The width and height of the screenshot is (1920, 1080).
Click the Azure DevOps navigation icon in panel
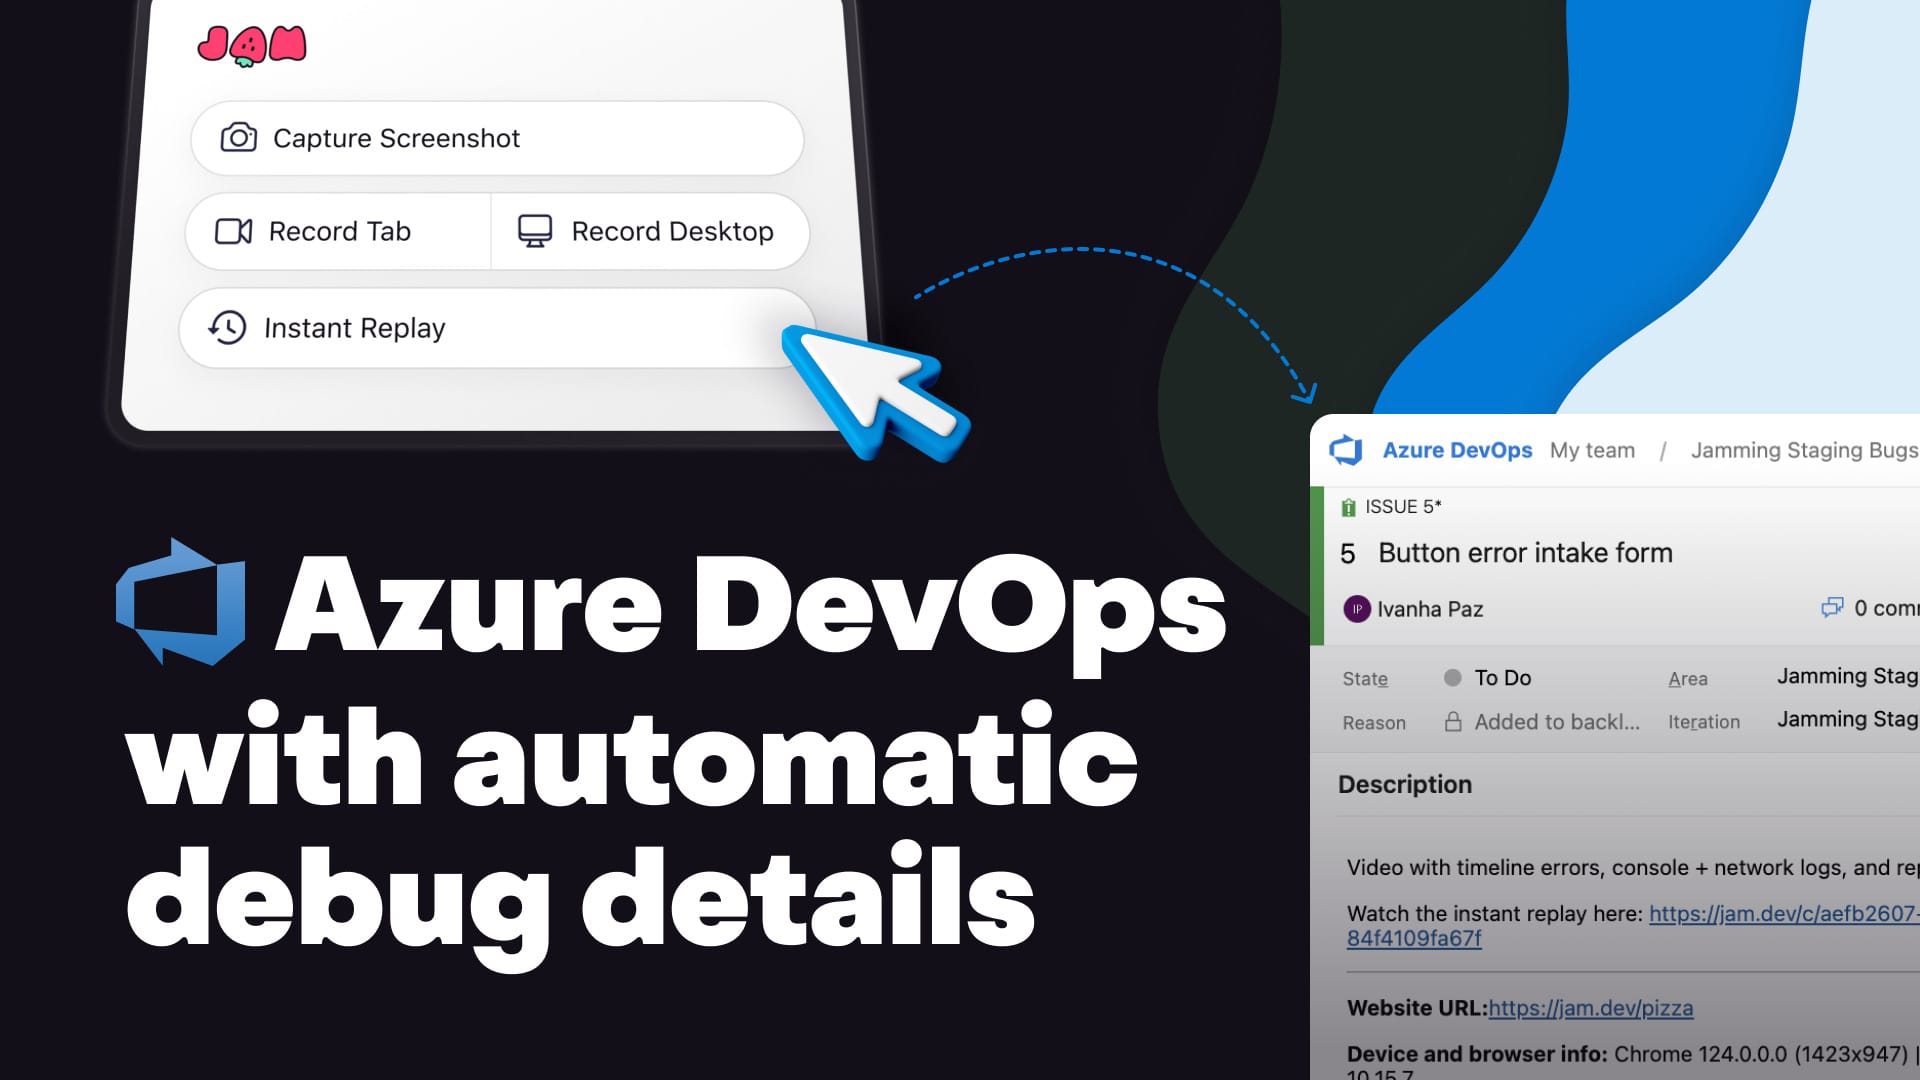[x=1348, y=451]
